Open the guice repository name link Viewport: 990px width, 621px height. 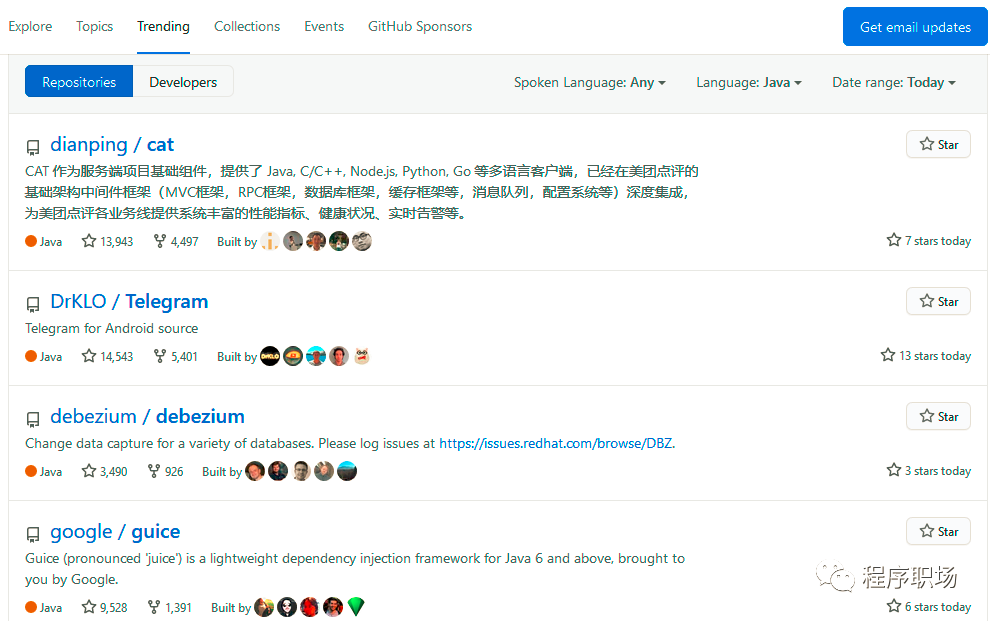point(155,532)
